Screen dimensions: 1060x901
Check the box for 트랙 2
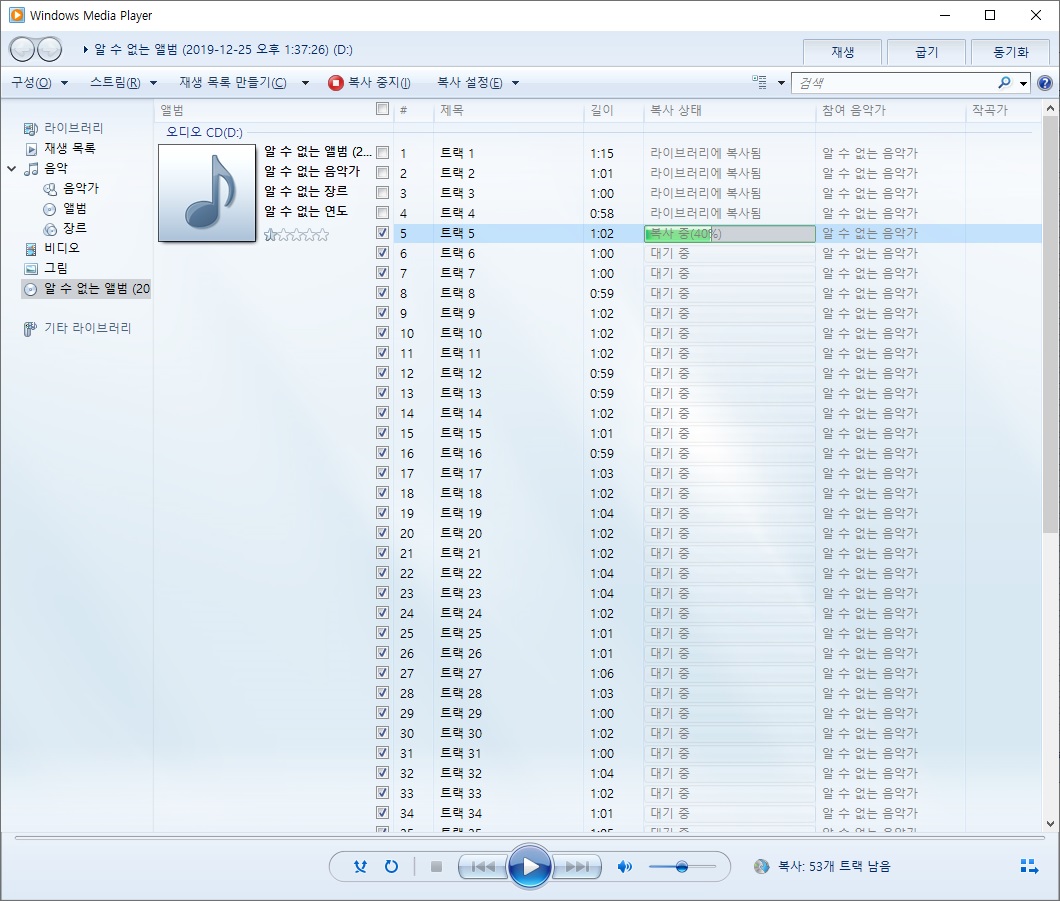pos(382,173)
